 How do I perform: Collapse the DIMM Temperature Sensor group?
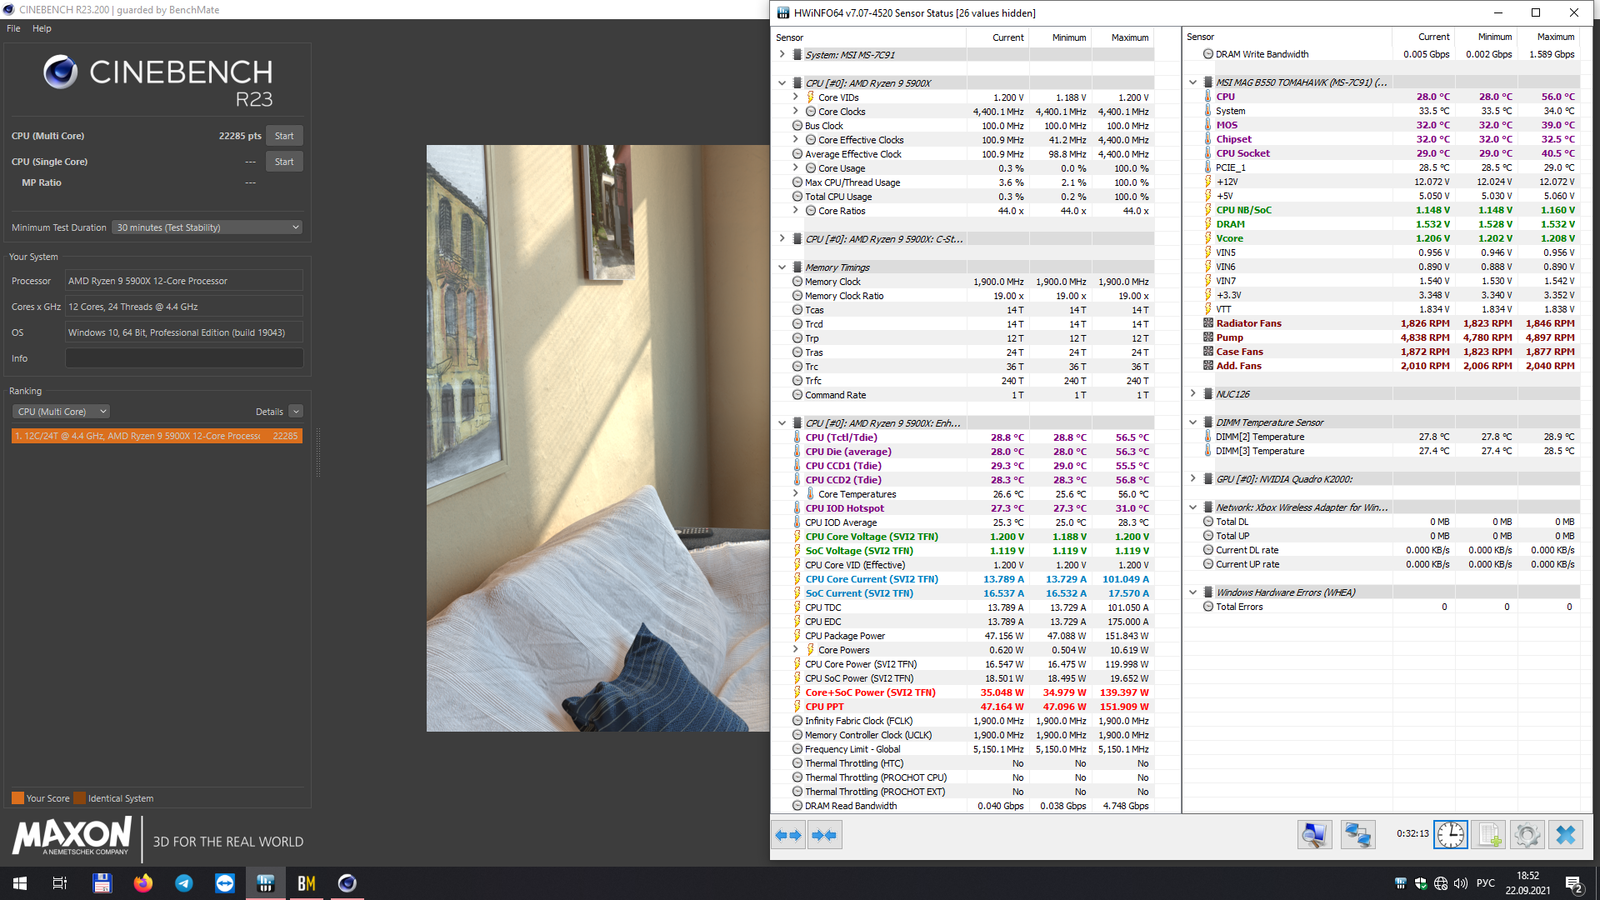click(1193, 423)
